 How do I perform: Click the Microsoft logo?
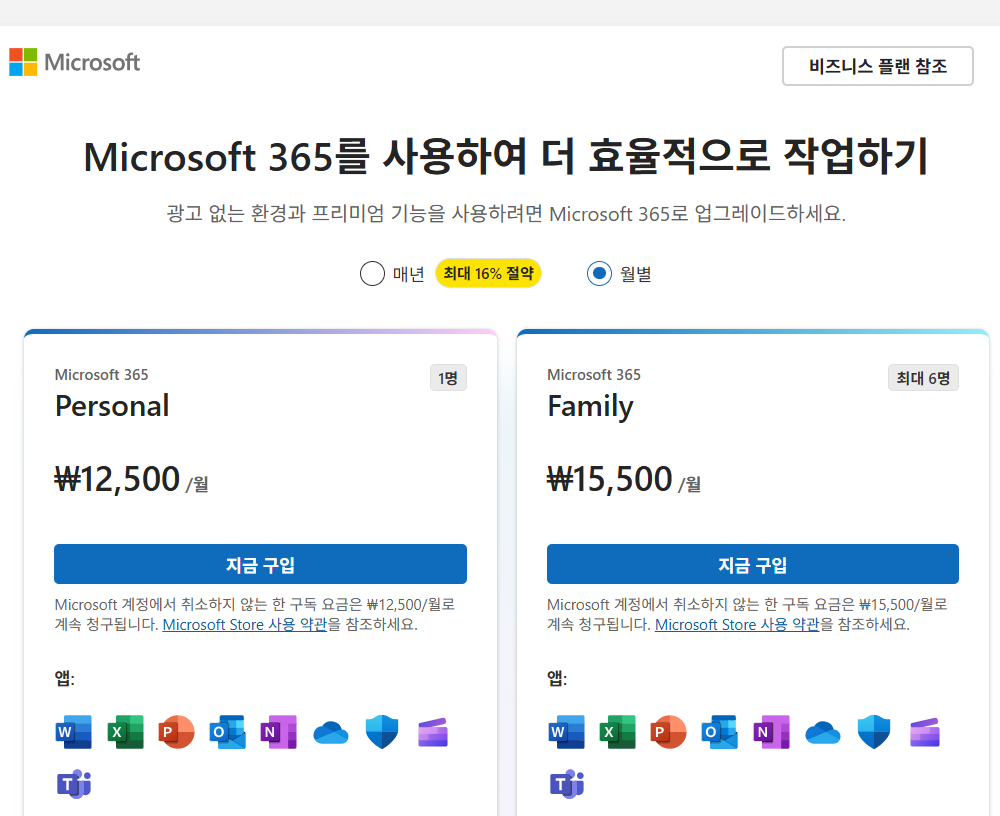75,63
